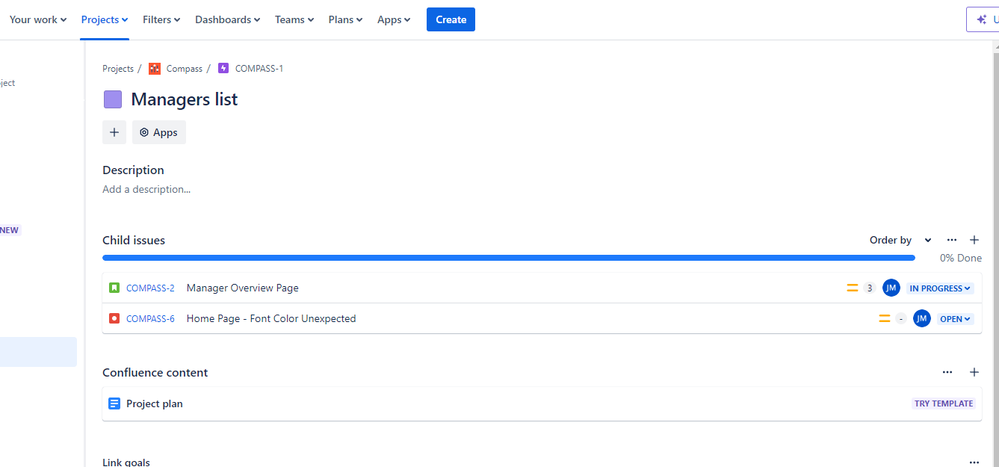The image size is (999, 467).
Task: Click Home Page - Font Color Unexpected summary
Action: click(x=271, y=319)
